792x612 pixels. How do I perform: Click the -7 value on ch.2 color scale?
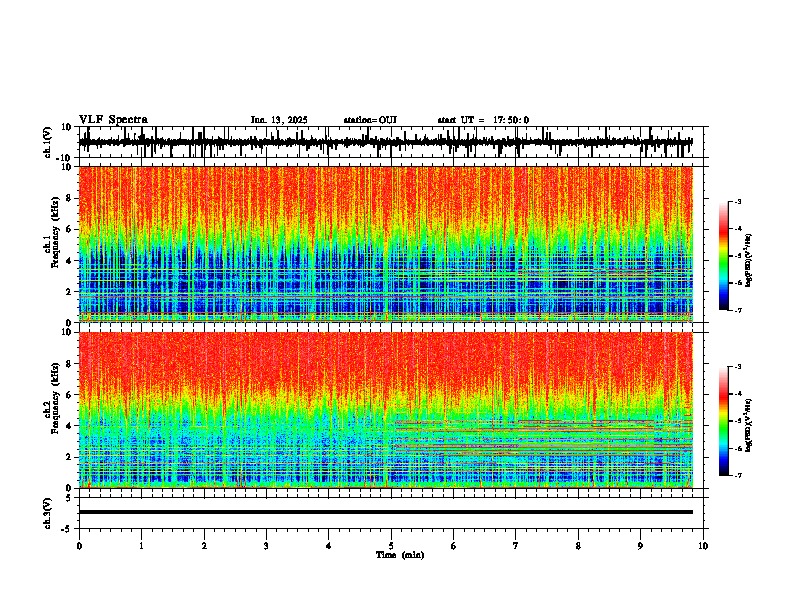pyautogui.click(x=738, y=475)
